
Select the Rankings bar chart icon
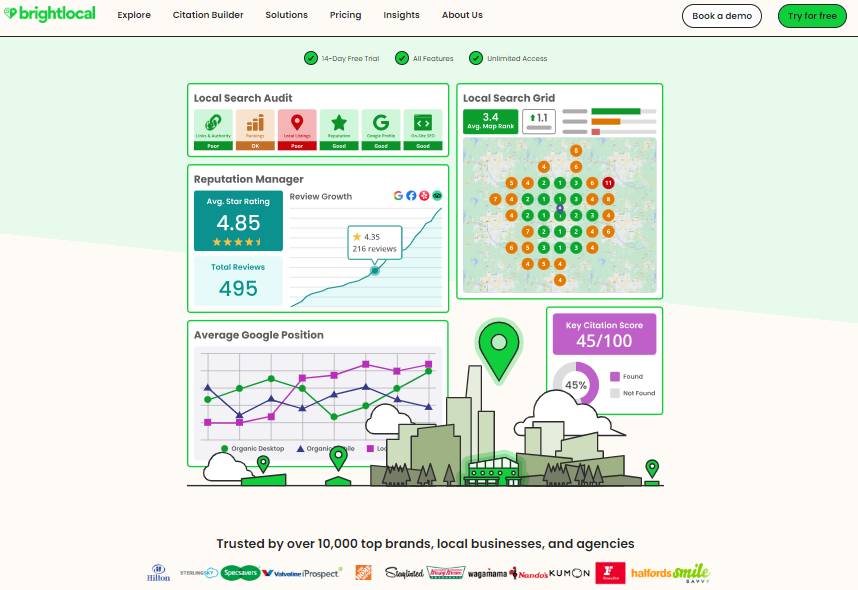255,122
